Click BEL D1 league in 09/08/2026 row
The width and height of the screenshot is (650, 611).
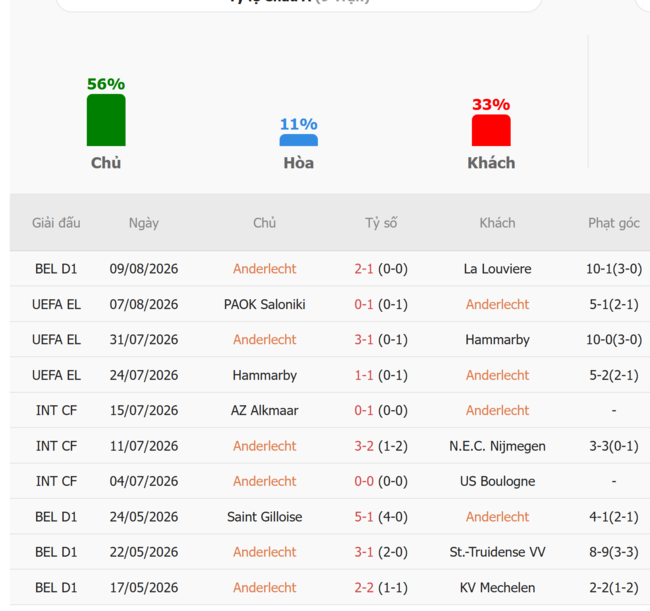56,269
